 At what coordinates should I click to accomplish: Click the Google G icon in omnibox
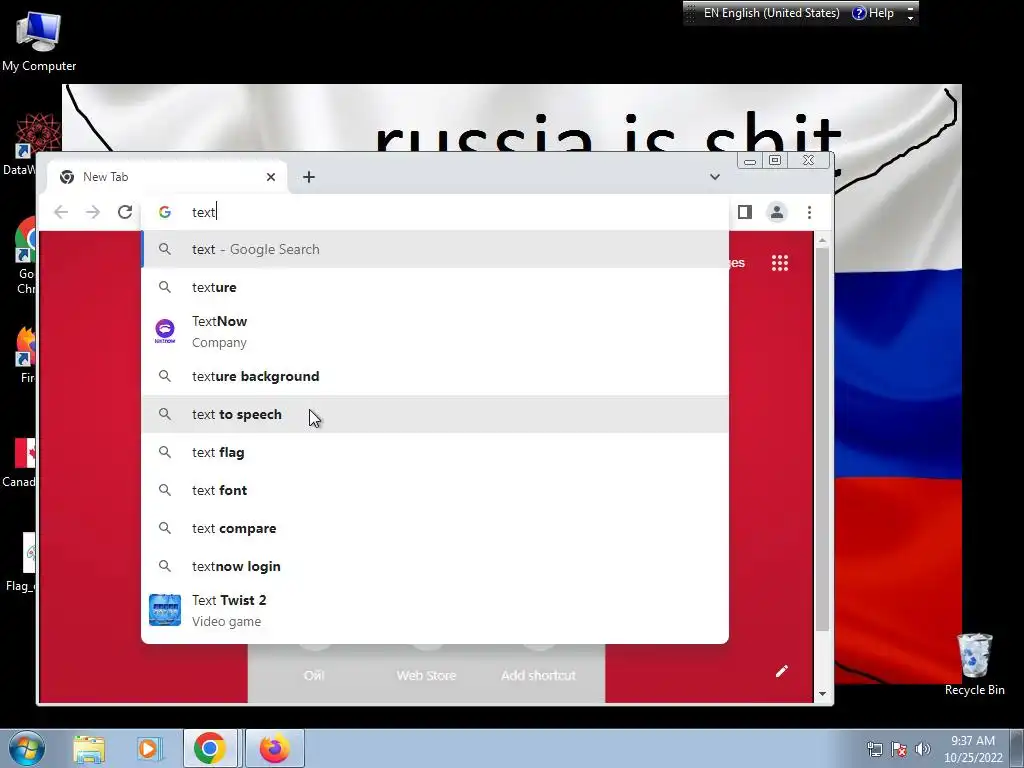pos(165,212)
